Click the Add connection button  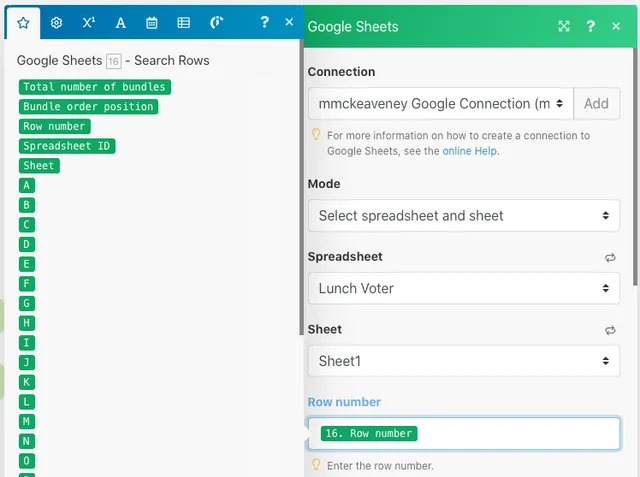(x=596, y=103)
